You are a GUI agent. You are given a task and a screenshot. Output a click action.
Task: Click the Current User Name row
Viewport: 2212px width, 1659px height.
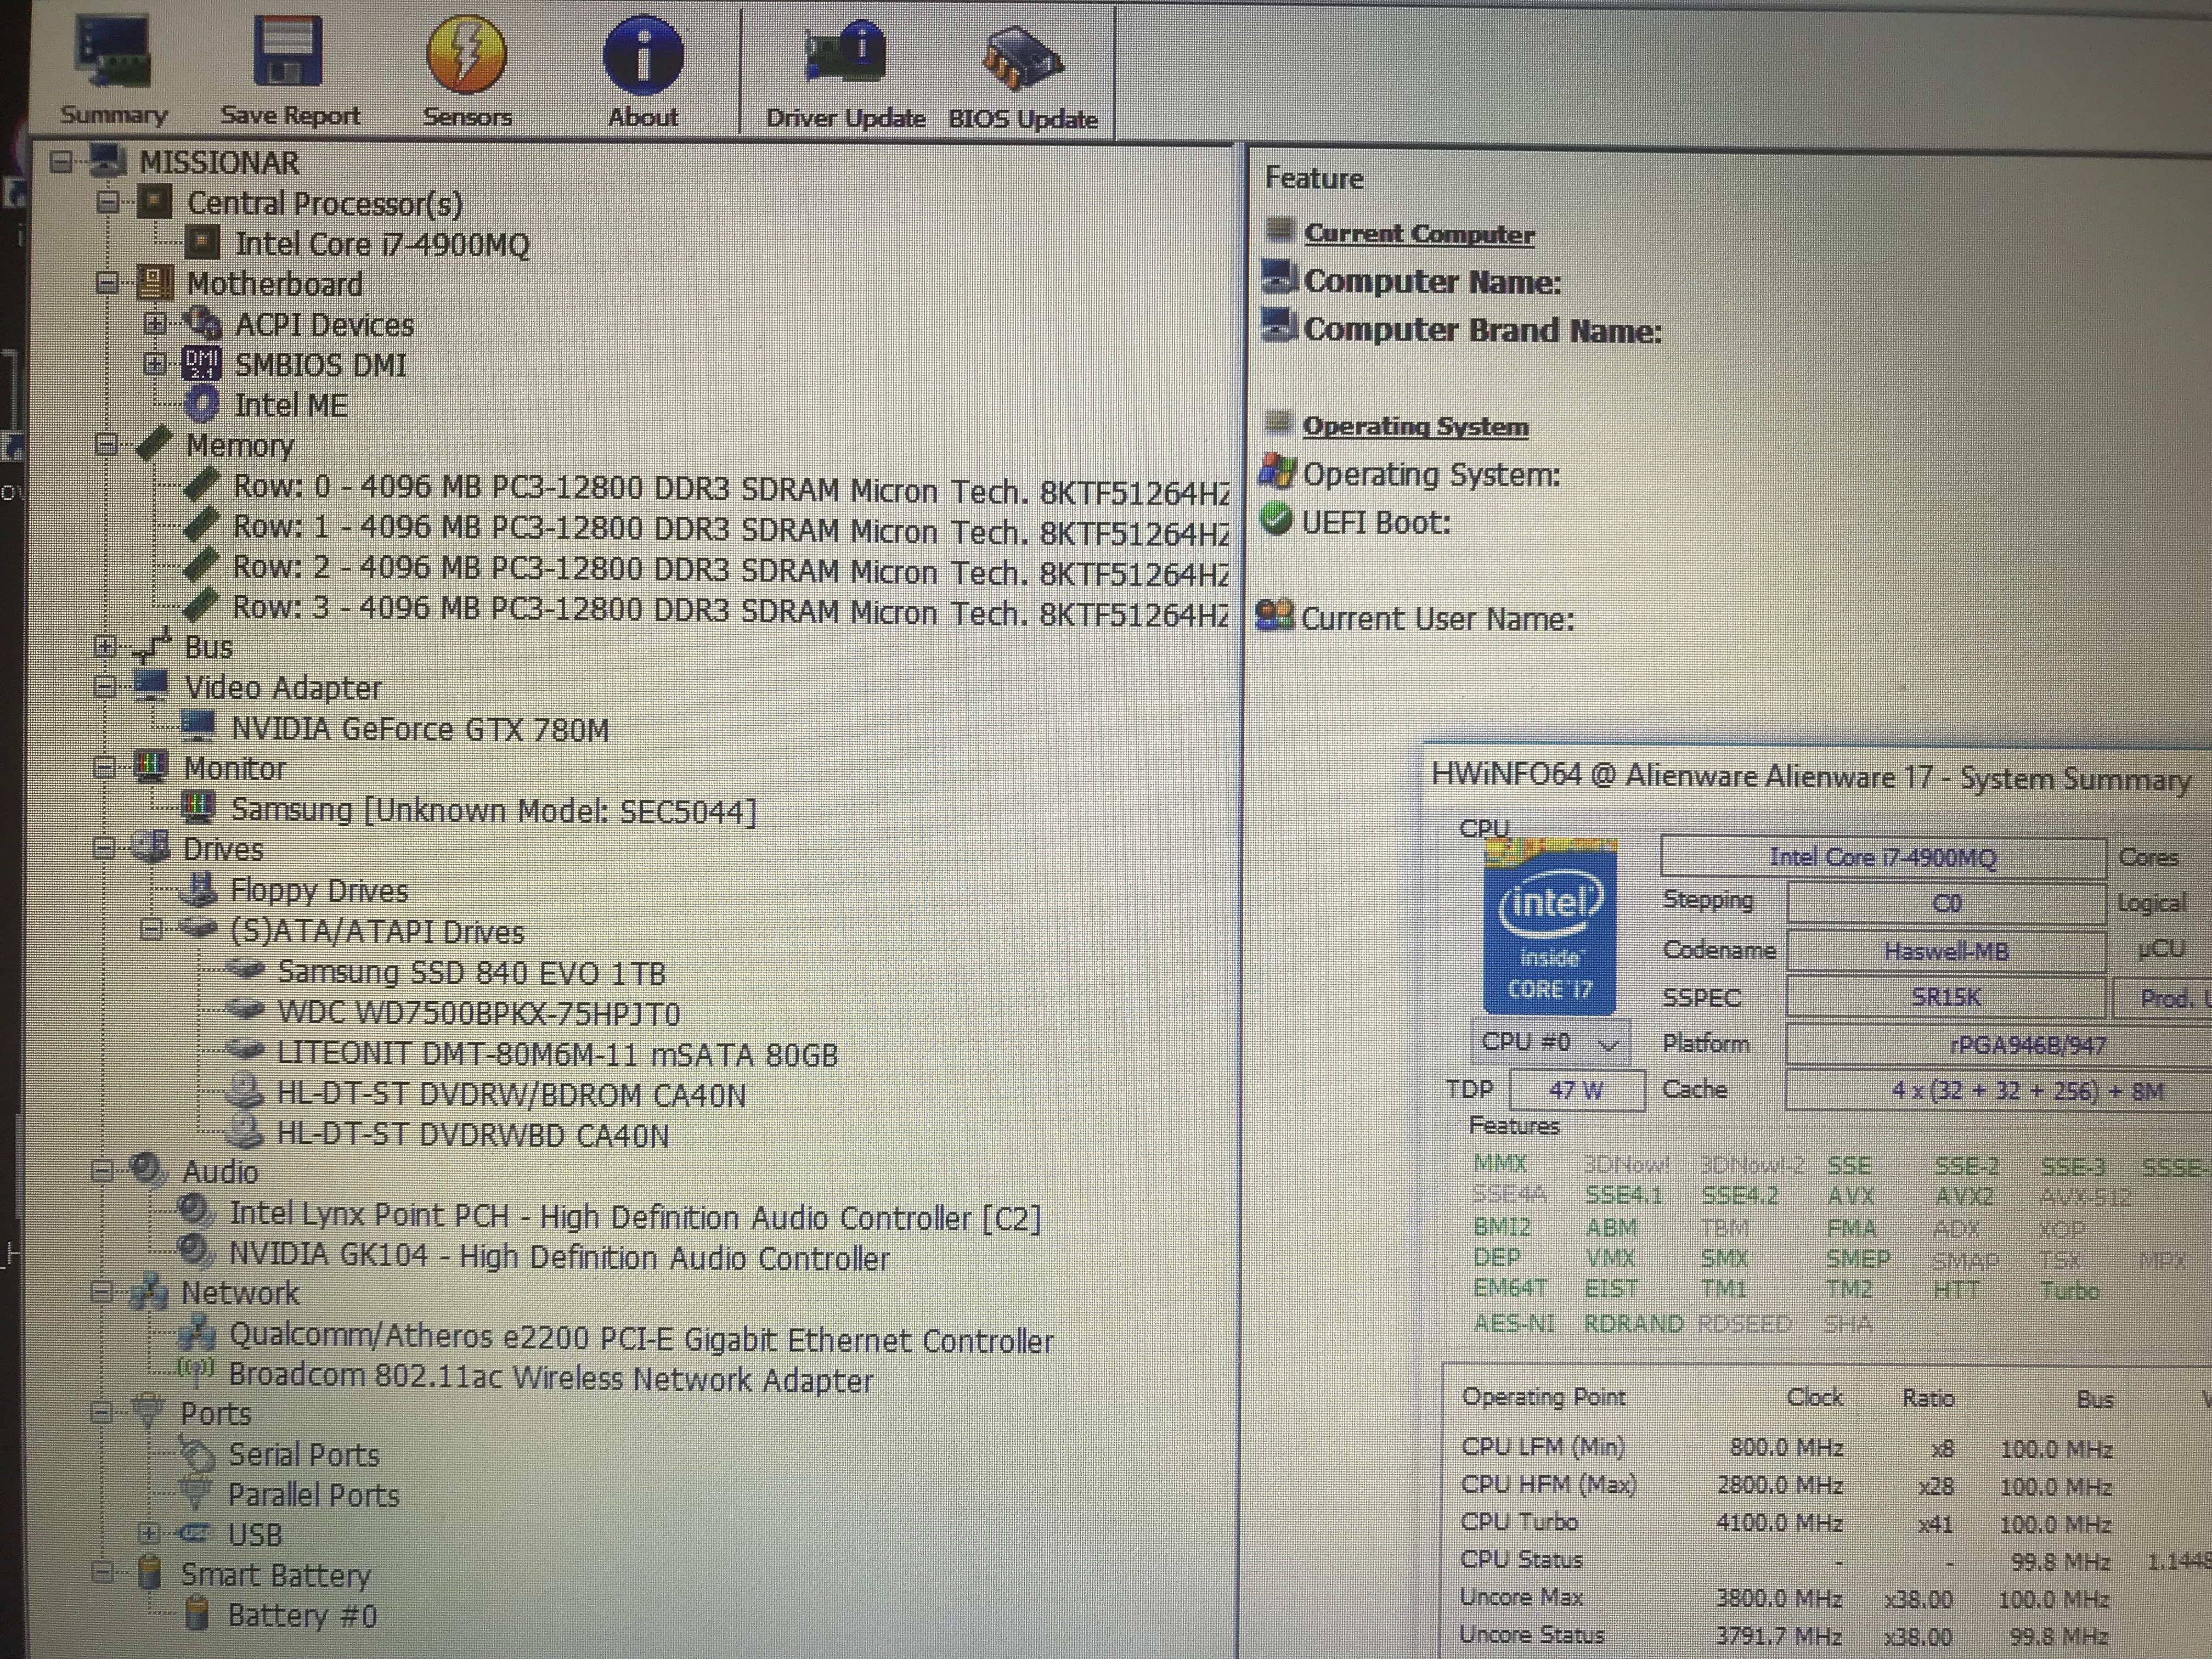click(x=1437, y=619)
